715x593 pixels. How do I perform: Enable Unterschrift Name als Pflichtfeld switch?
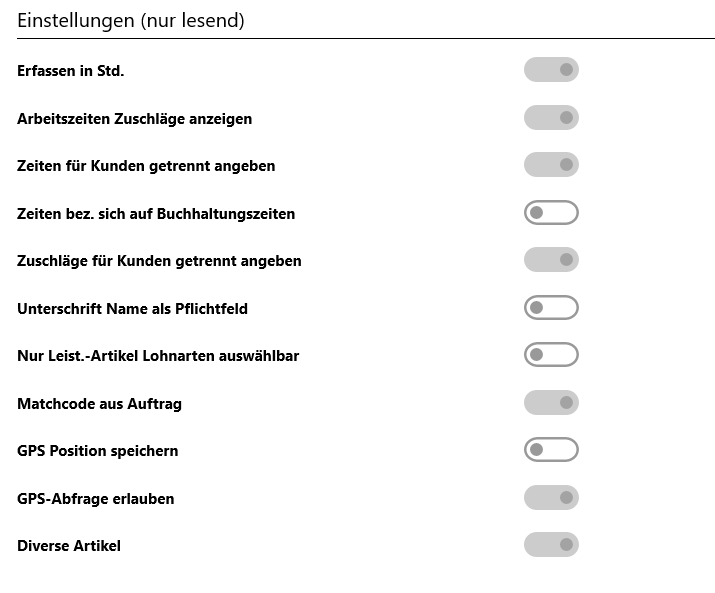[551, 307]
